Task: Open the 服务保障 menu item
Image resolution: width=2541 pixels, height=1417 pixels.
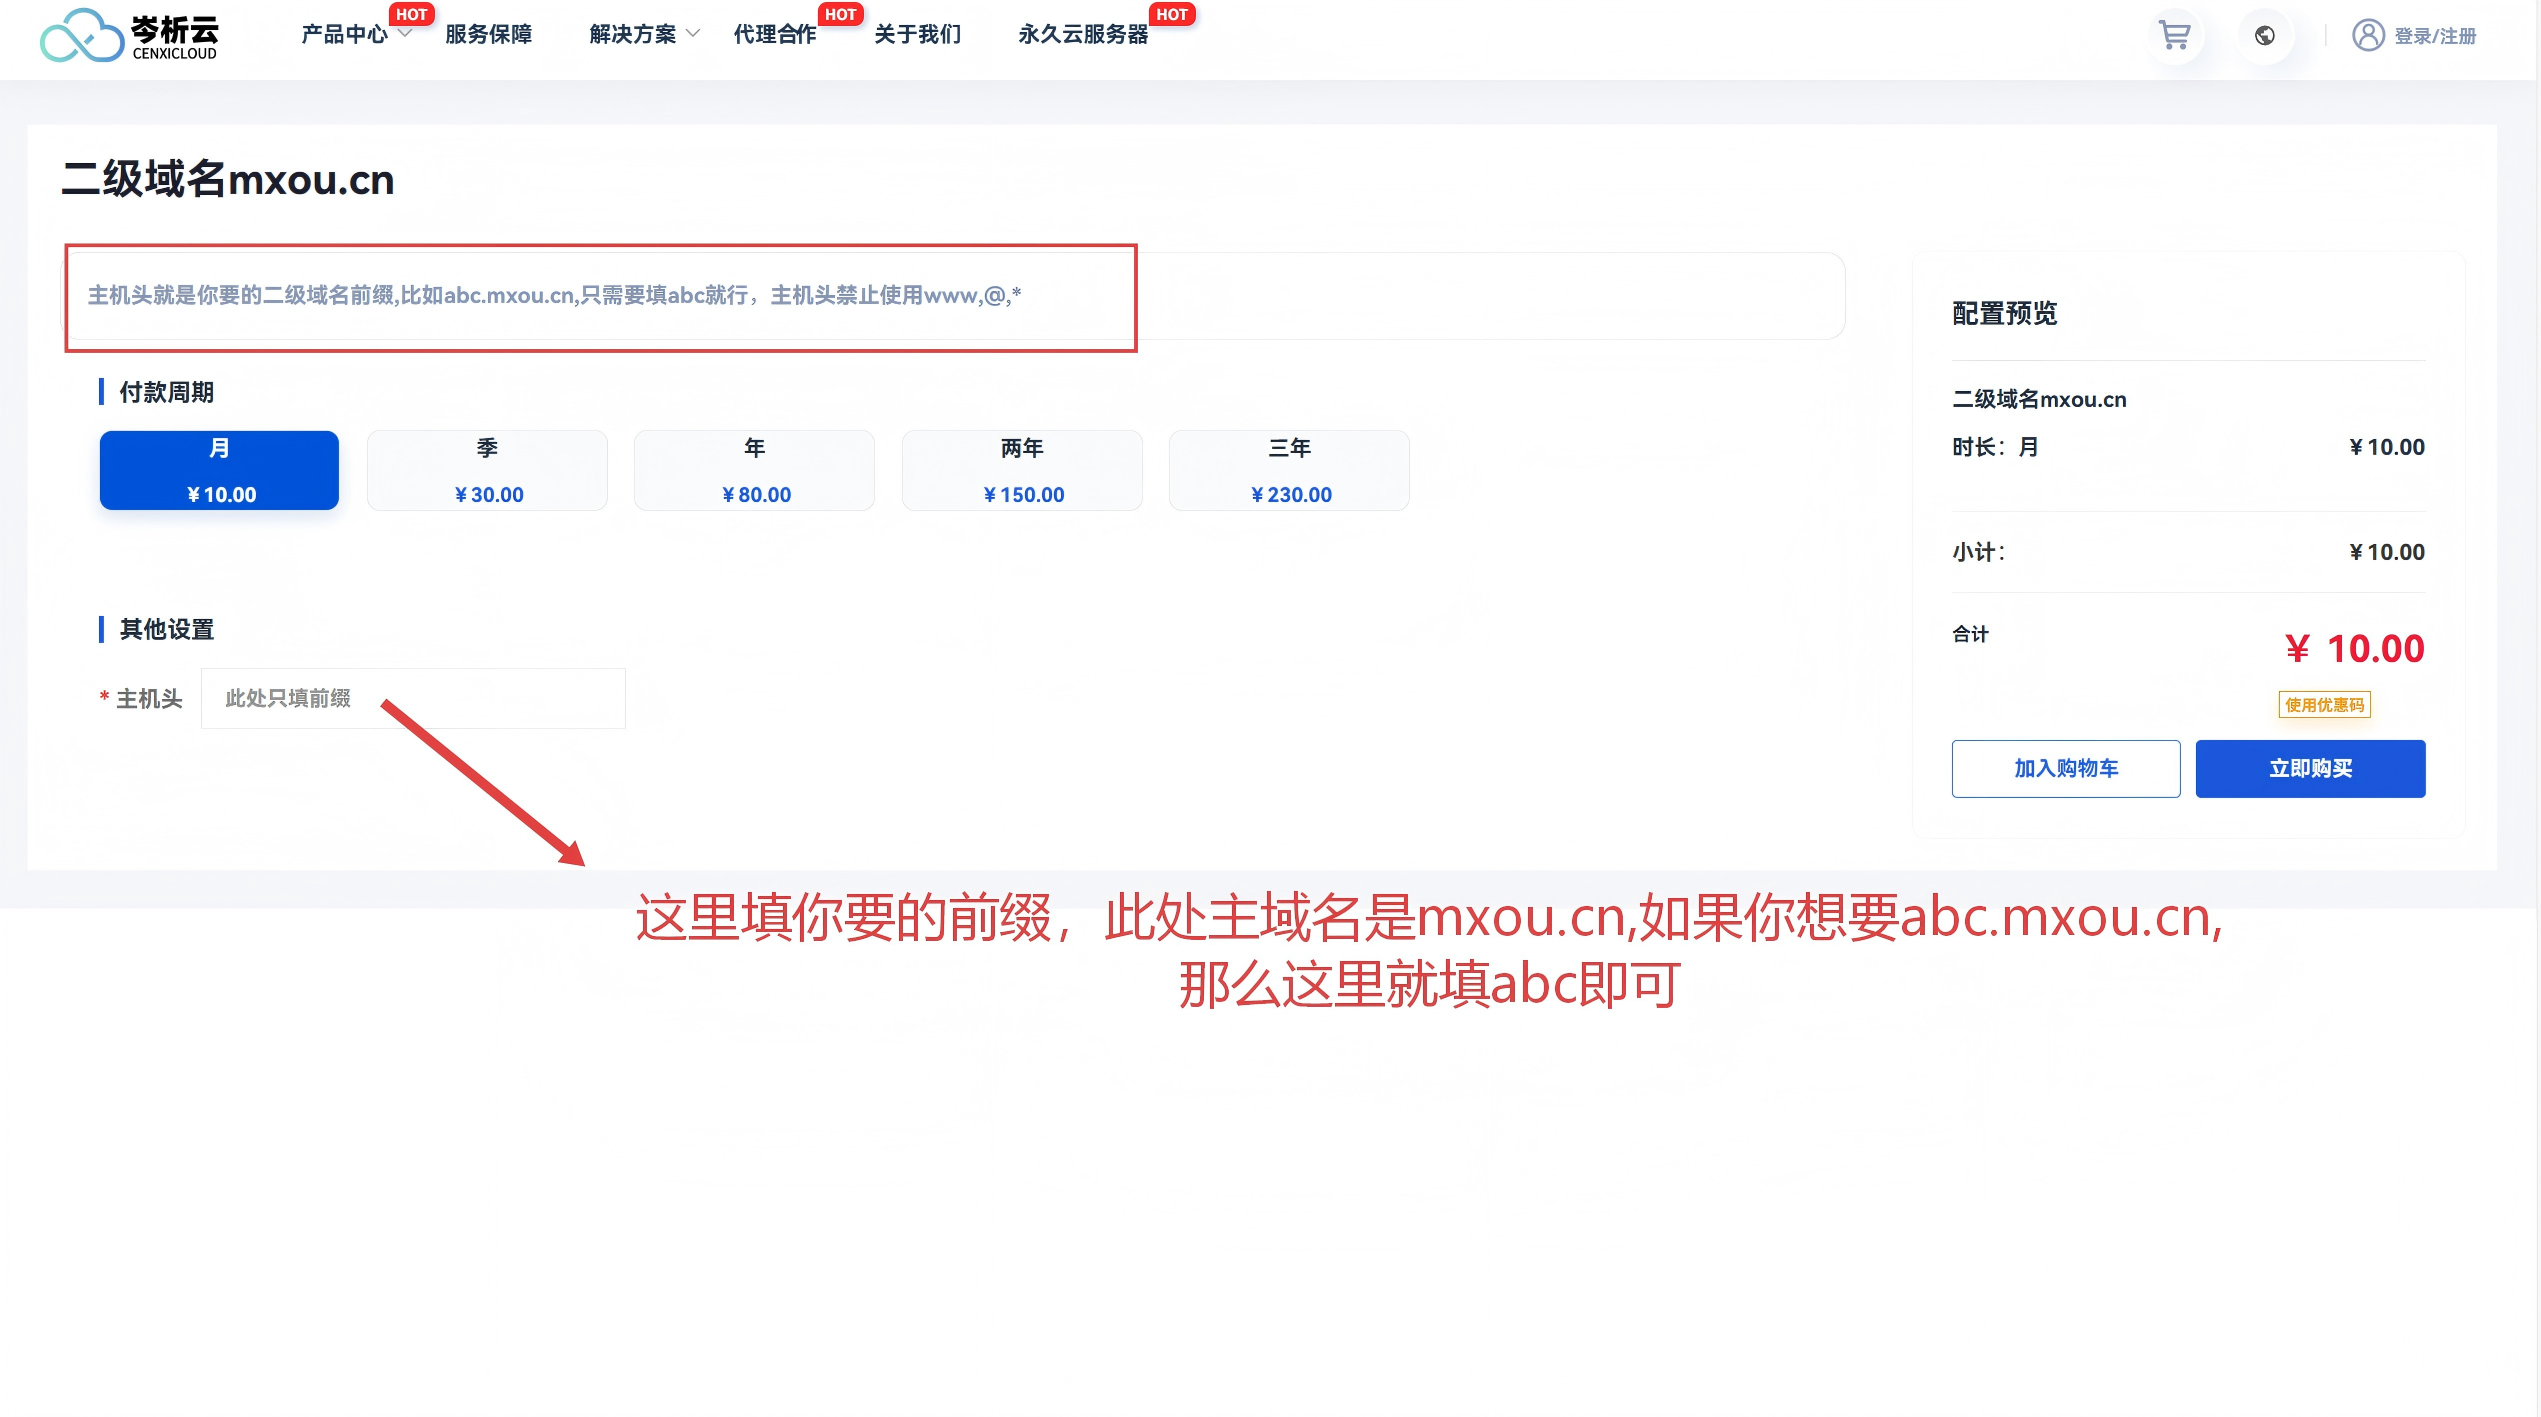Action: click(x=488, y=34)
